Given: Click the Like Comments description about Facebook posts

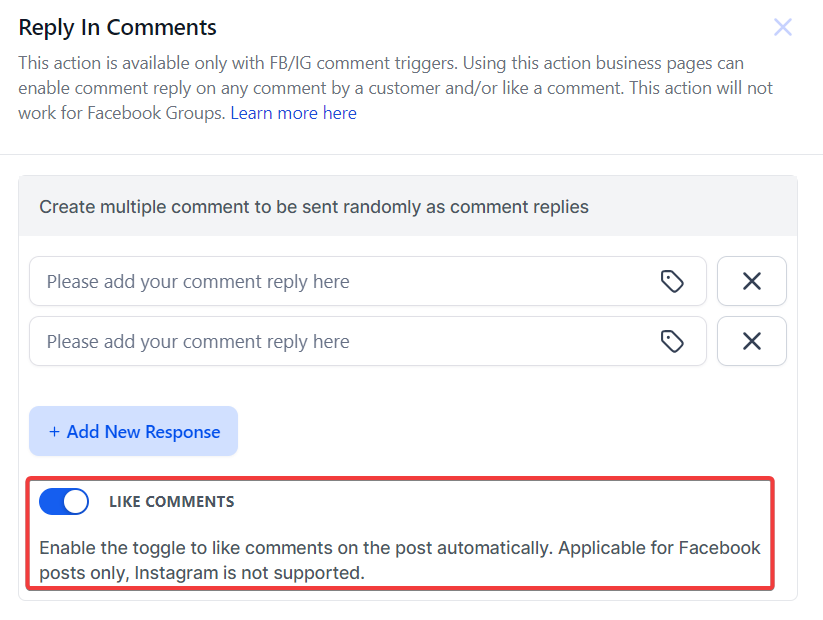Looking at the screenshot, I should click(x=399, y=548).
